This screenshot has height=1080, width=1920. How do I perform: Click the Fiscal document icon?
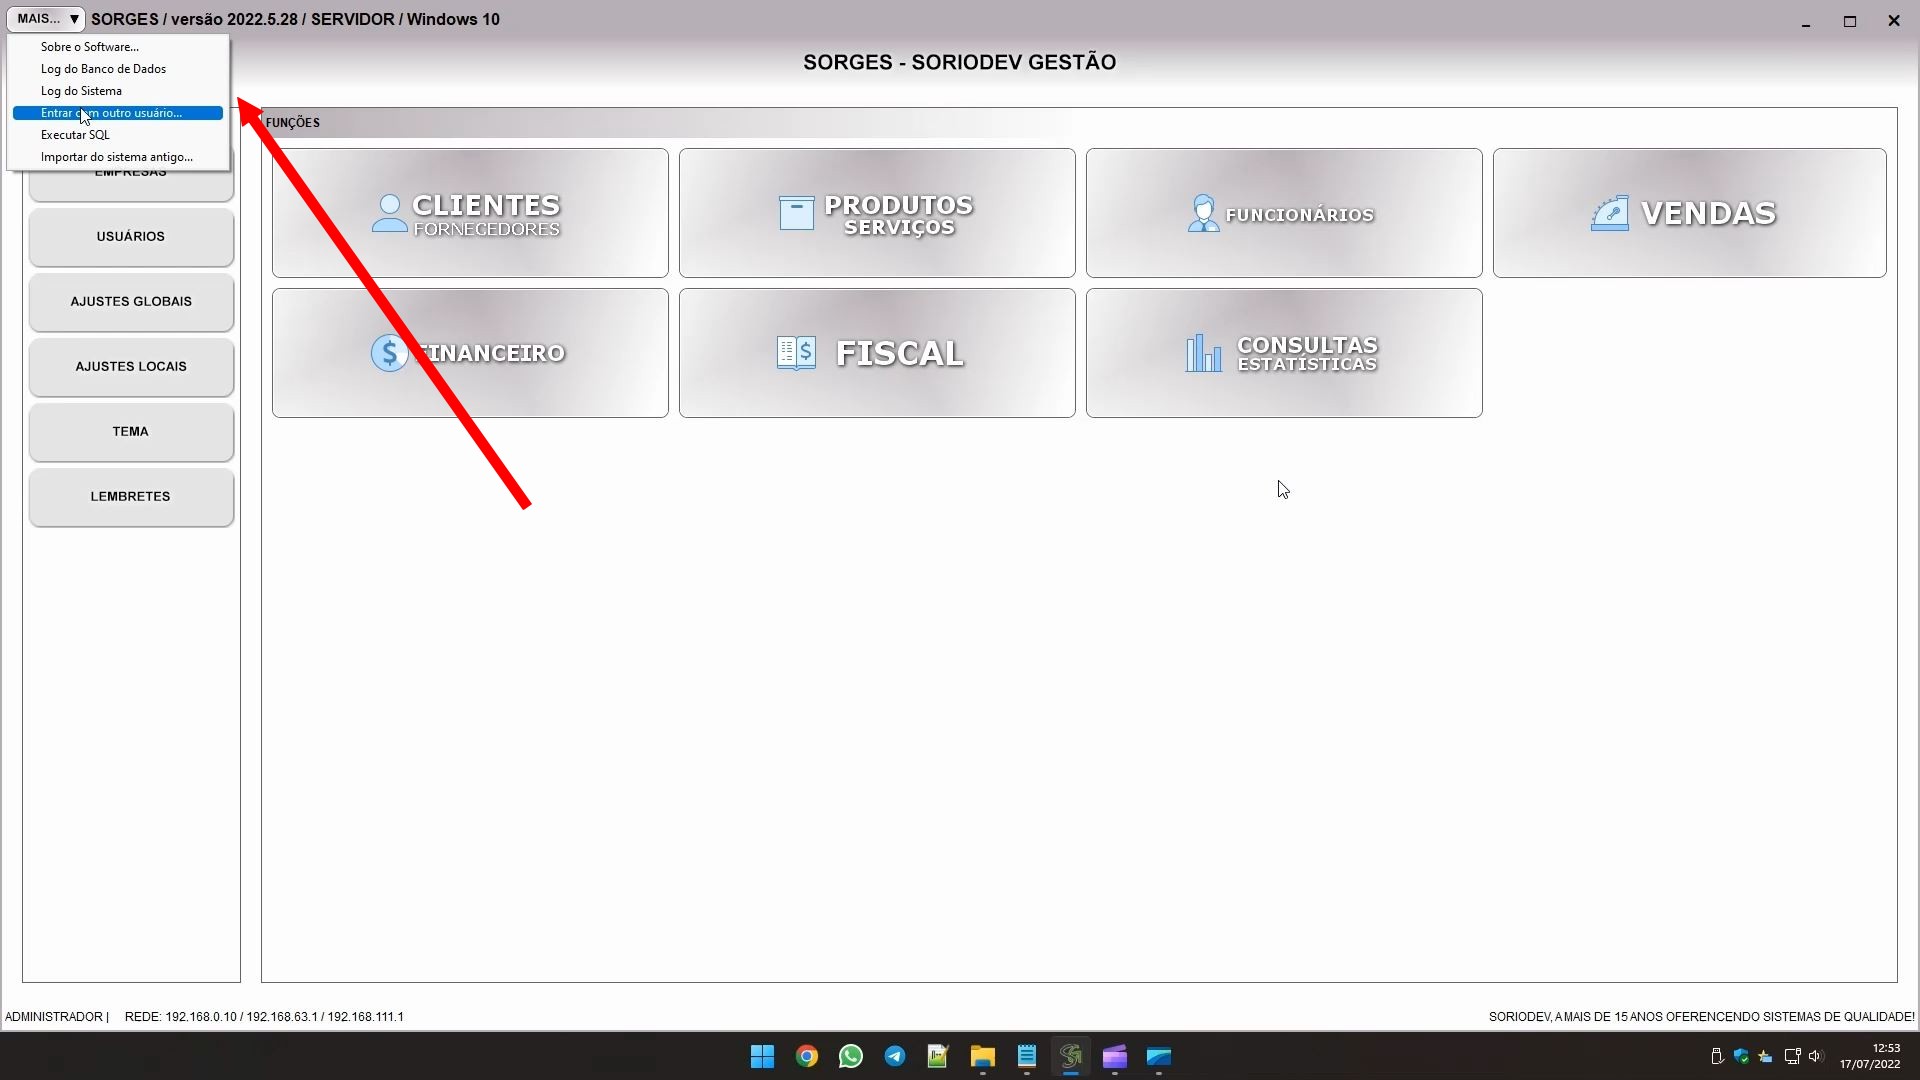pos(796,353)
